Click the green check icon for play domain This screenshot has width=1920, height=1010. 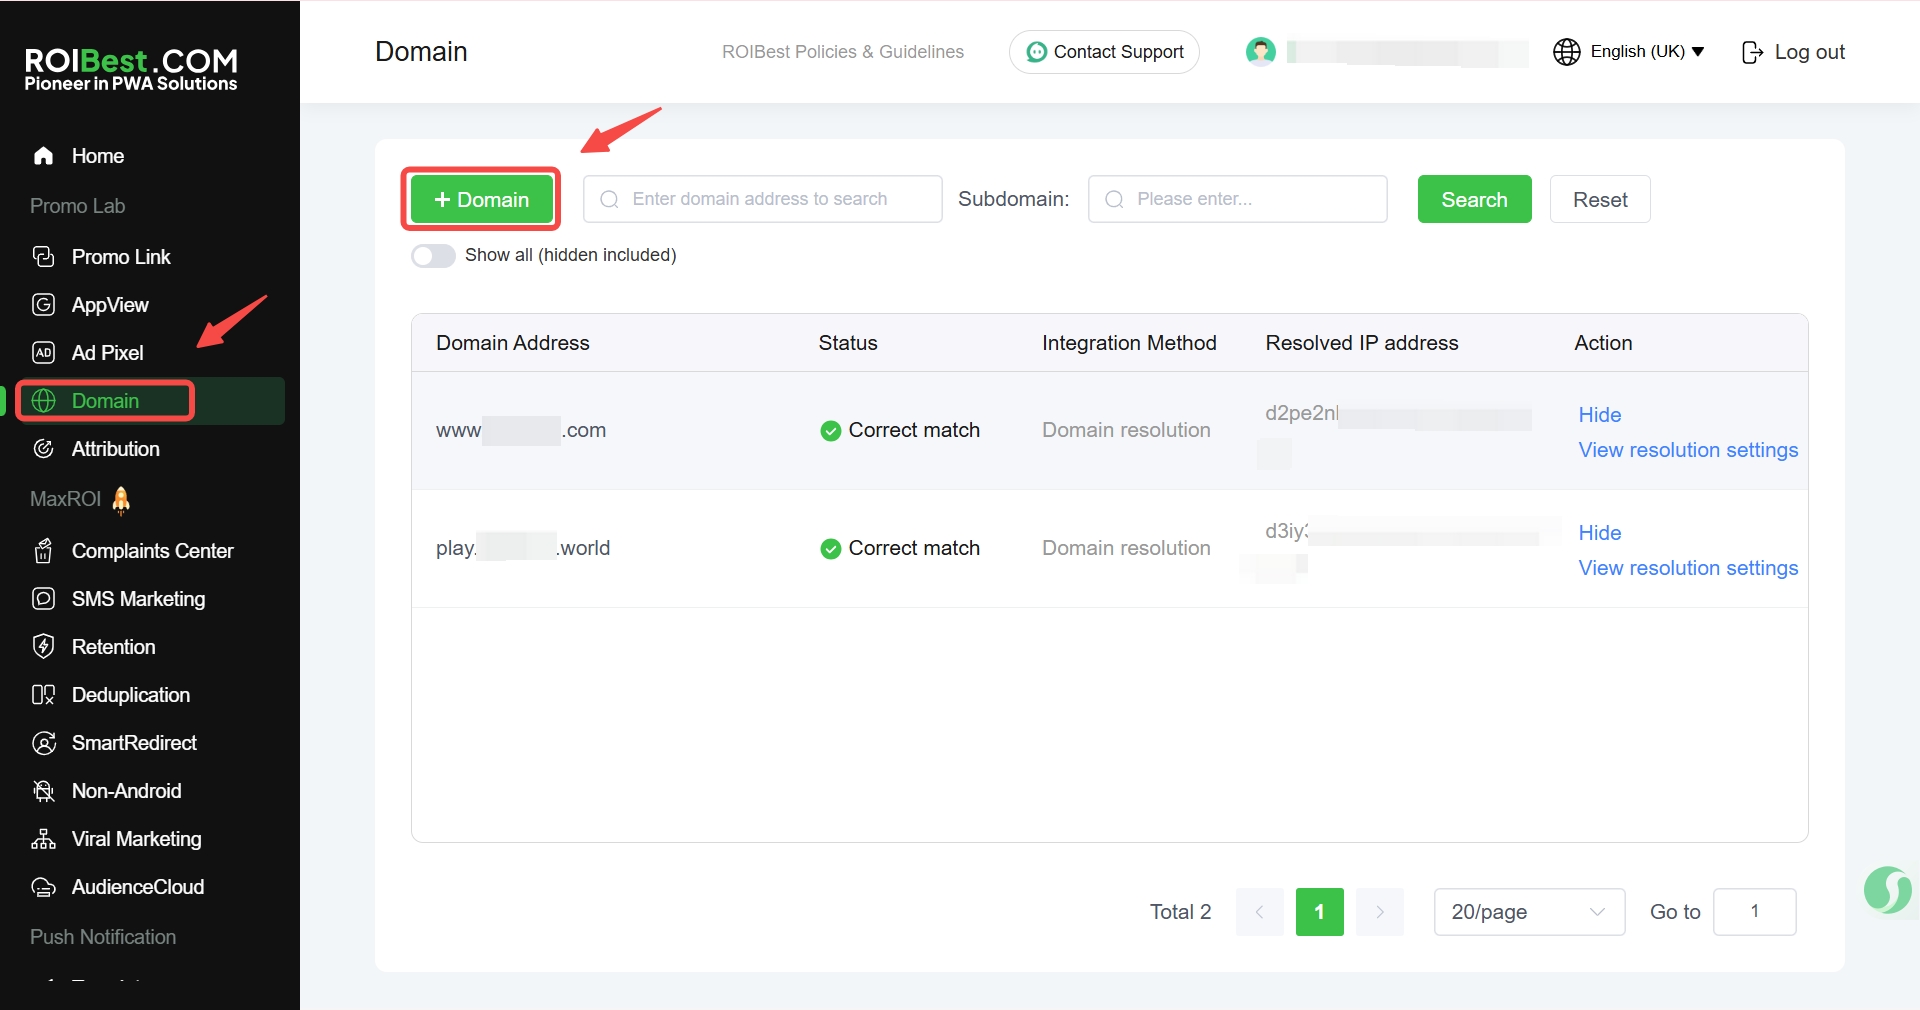click(830, 549)
